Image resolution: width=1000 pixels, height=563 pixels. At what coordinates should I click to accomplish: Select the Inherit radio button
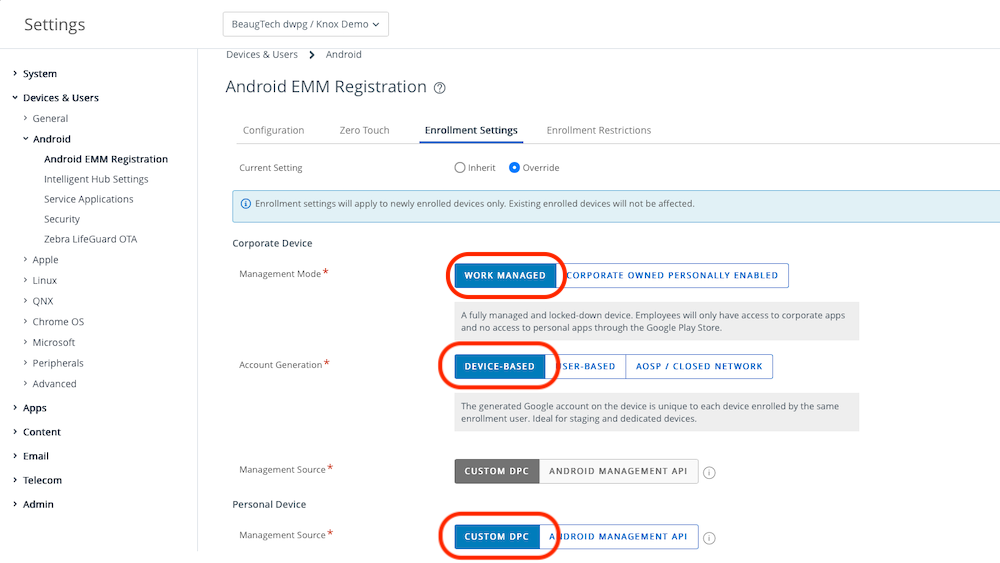(x=460, y=168)
